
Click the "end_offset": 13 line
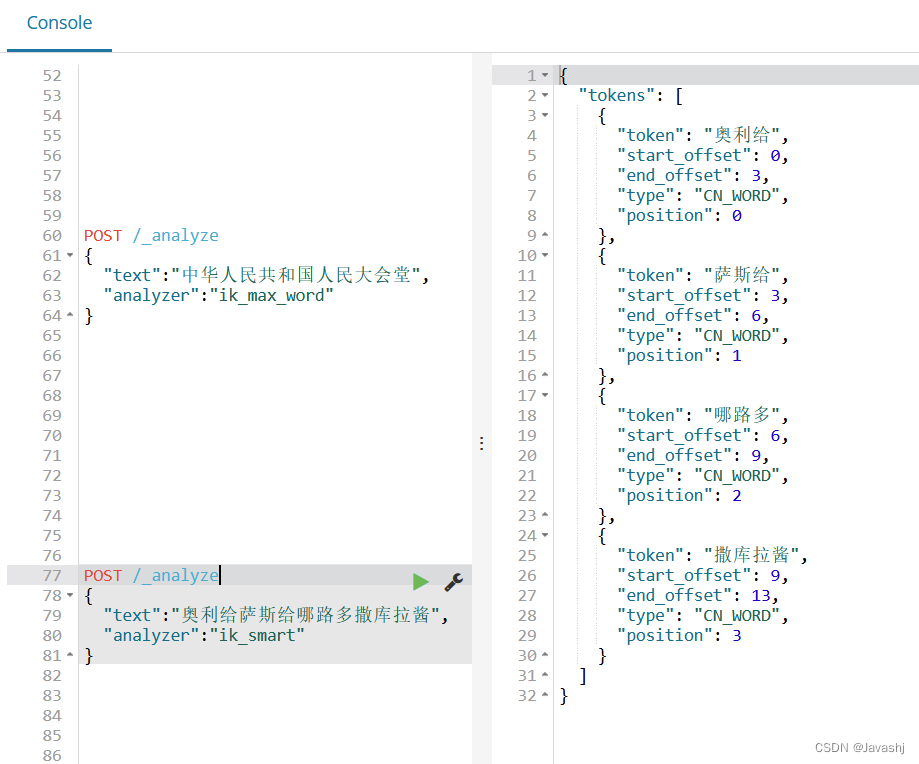coord(697,595)
